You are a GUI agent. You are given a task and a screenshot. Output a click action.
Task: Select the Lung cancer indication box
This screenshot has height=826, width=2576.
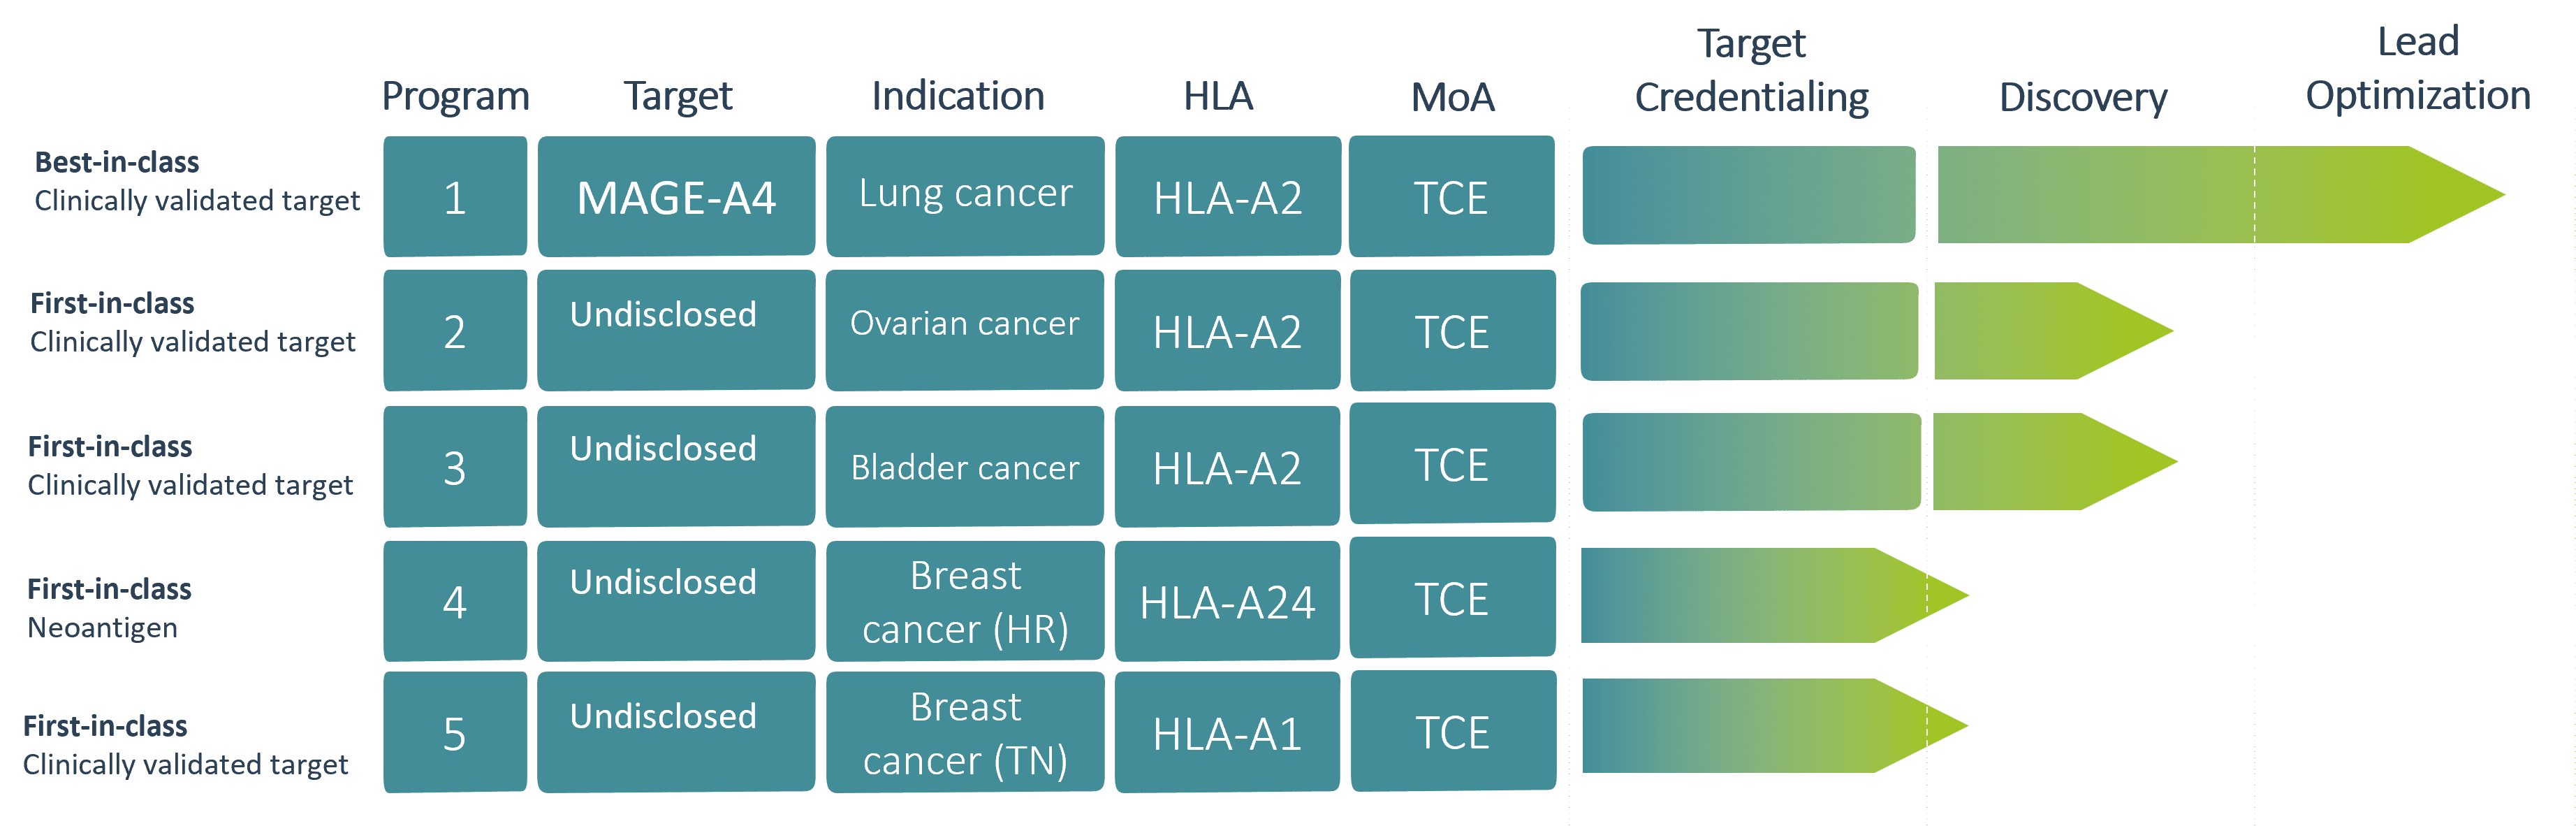click(965, 195)
